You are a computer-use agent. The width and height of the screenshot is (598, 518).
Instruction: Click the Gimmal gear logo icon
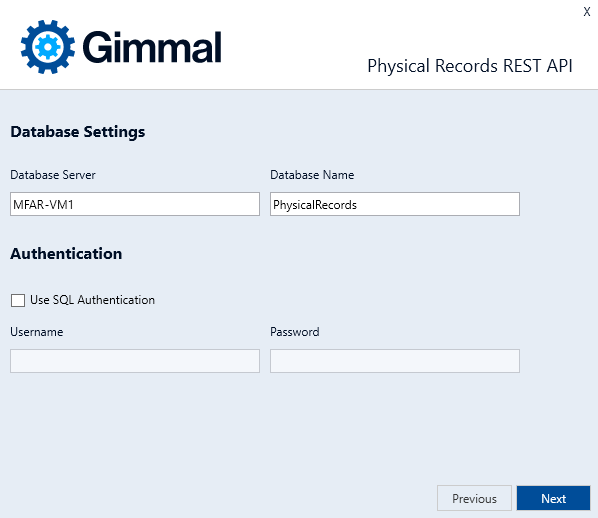pyautogui.click(x=48, y=47)
